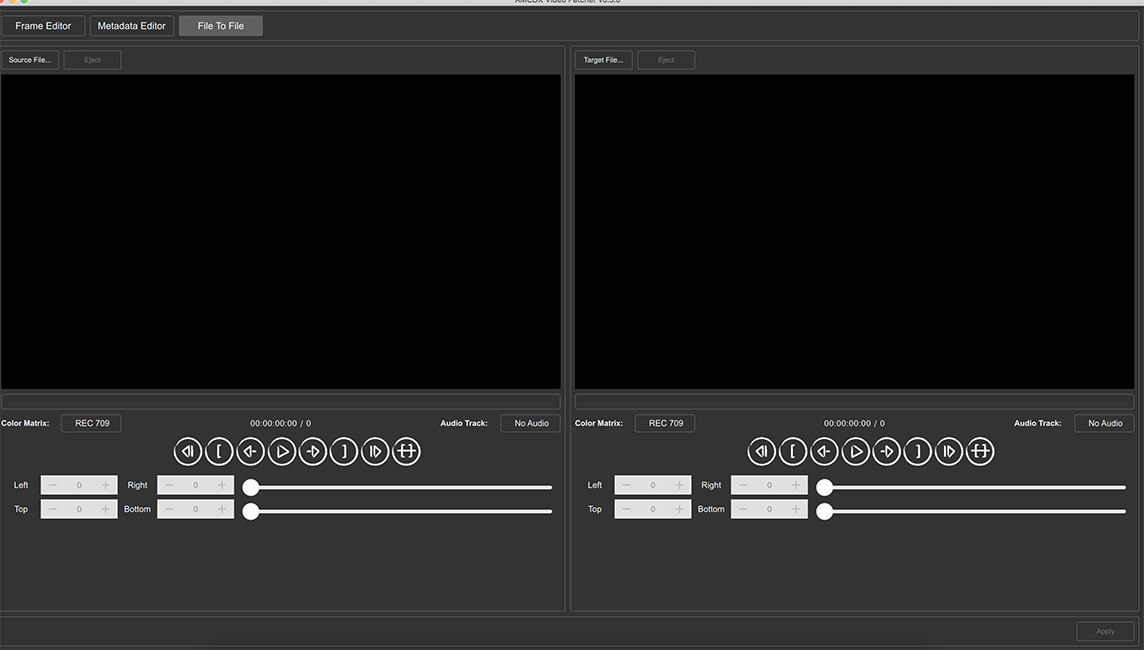The width and height of the screenshot is (1144, 650).
Task: Click the Apply button
Action: click(1105, 632)
